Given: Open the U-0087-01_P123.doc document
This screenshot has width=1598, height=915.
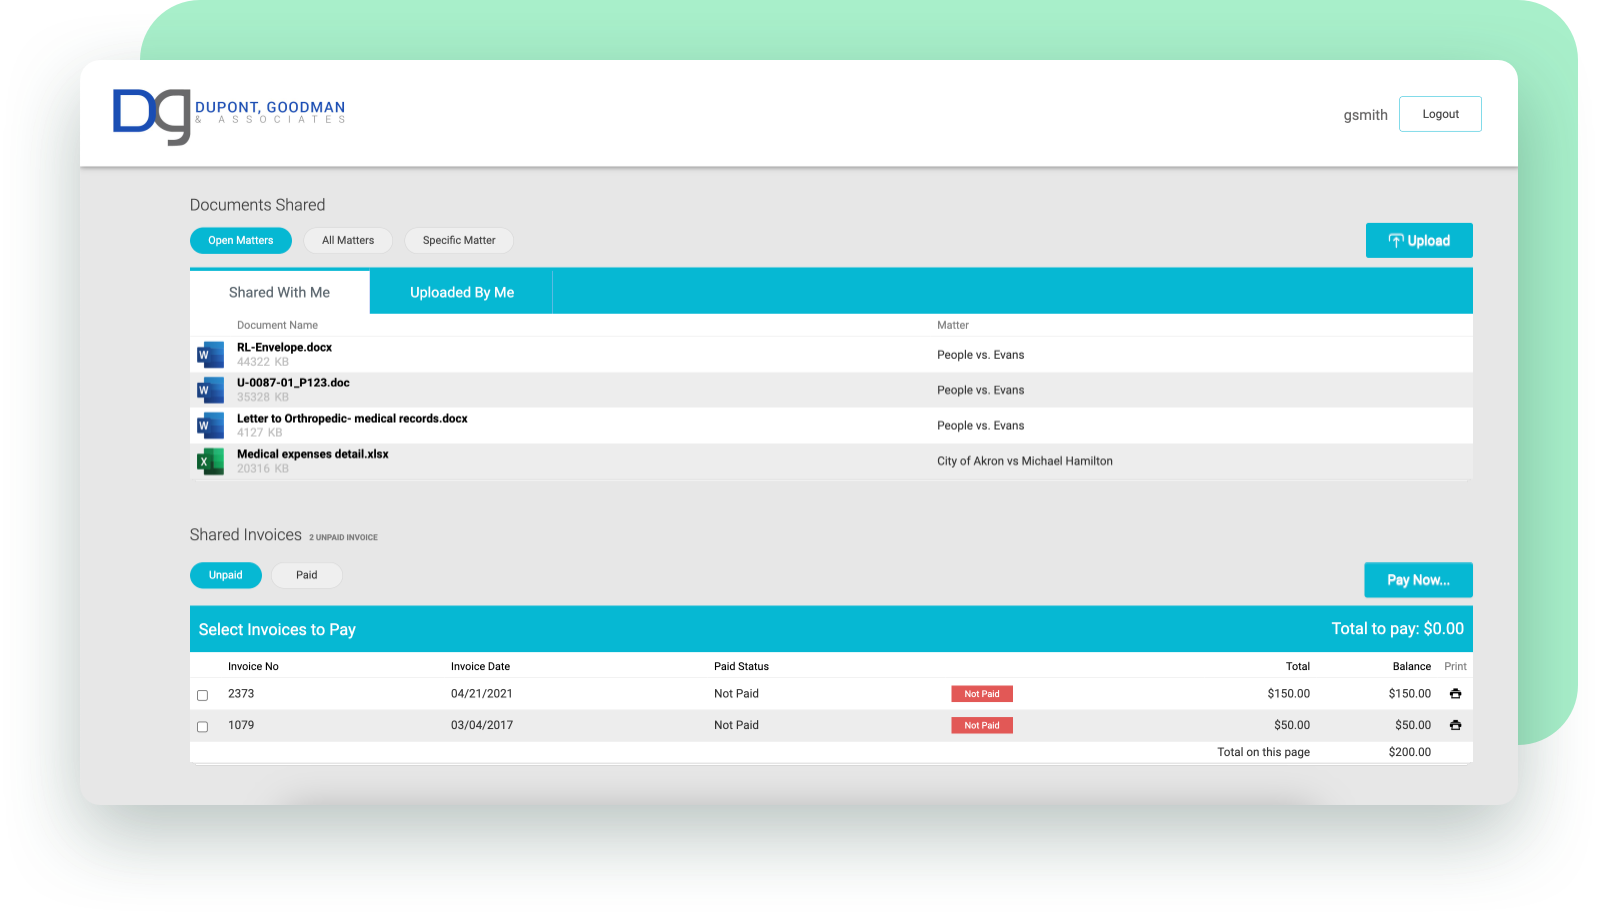Looking at the screenshot, I should click(x=294, y=383).
